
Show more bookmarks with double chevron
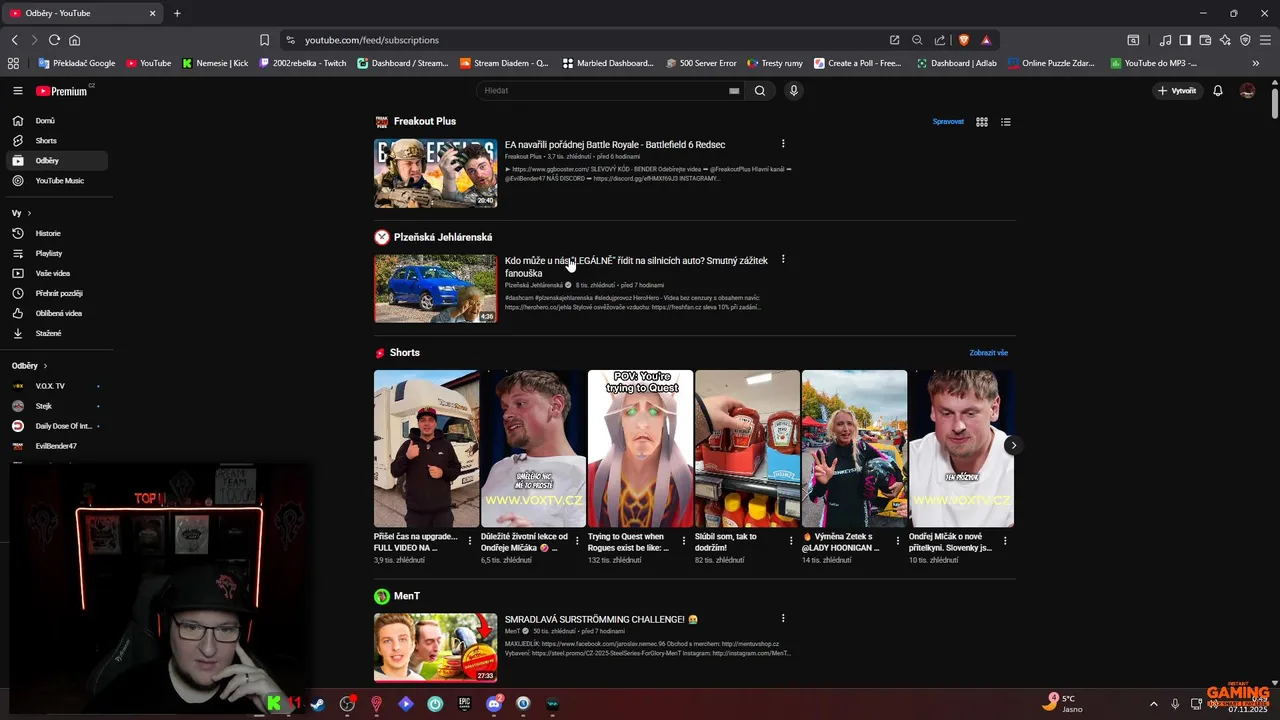coord(1256,63)
